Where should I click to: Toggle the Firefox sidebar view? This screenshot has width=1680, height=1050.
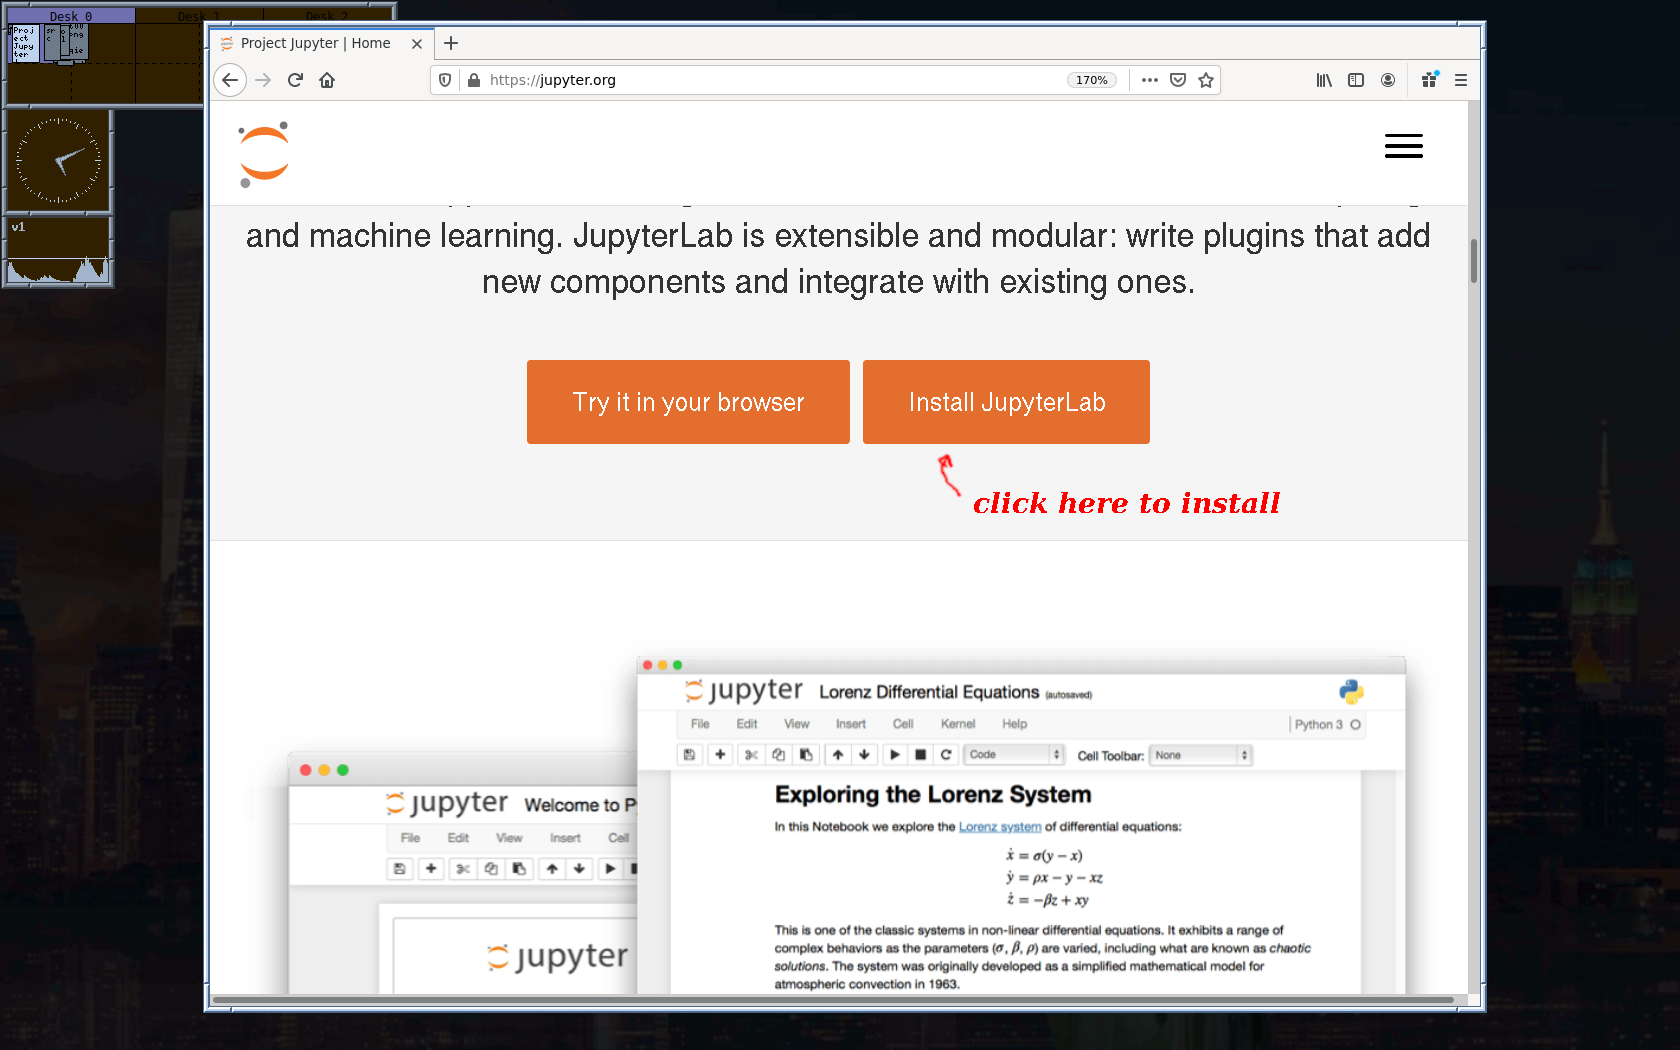point(1356,80)
